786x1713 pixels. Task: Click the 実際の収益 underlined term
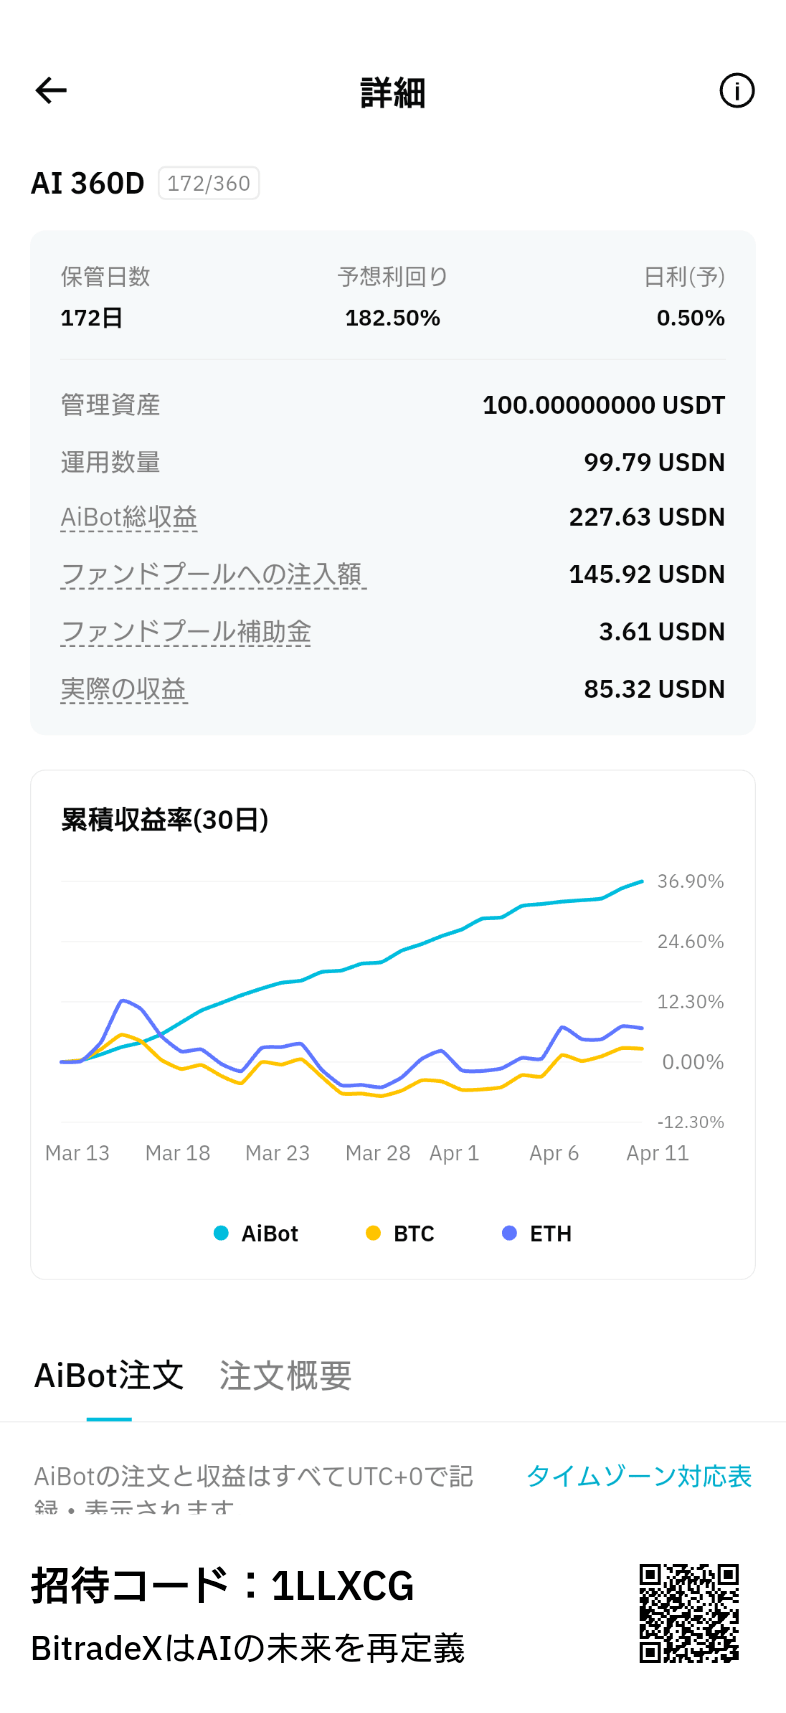click(x=124, y=688)
